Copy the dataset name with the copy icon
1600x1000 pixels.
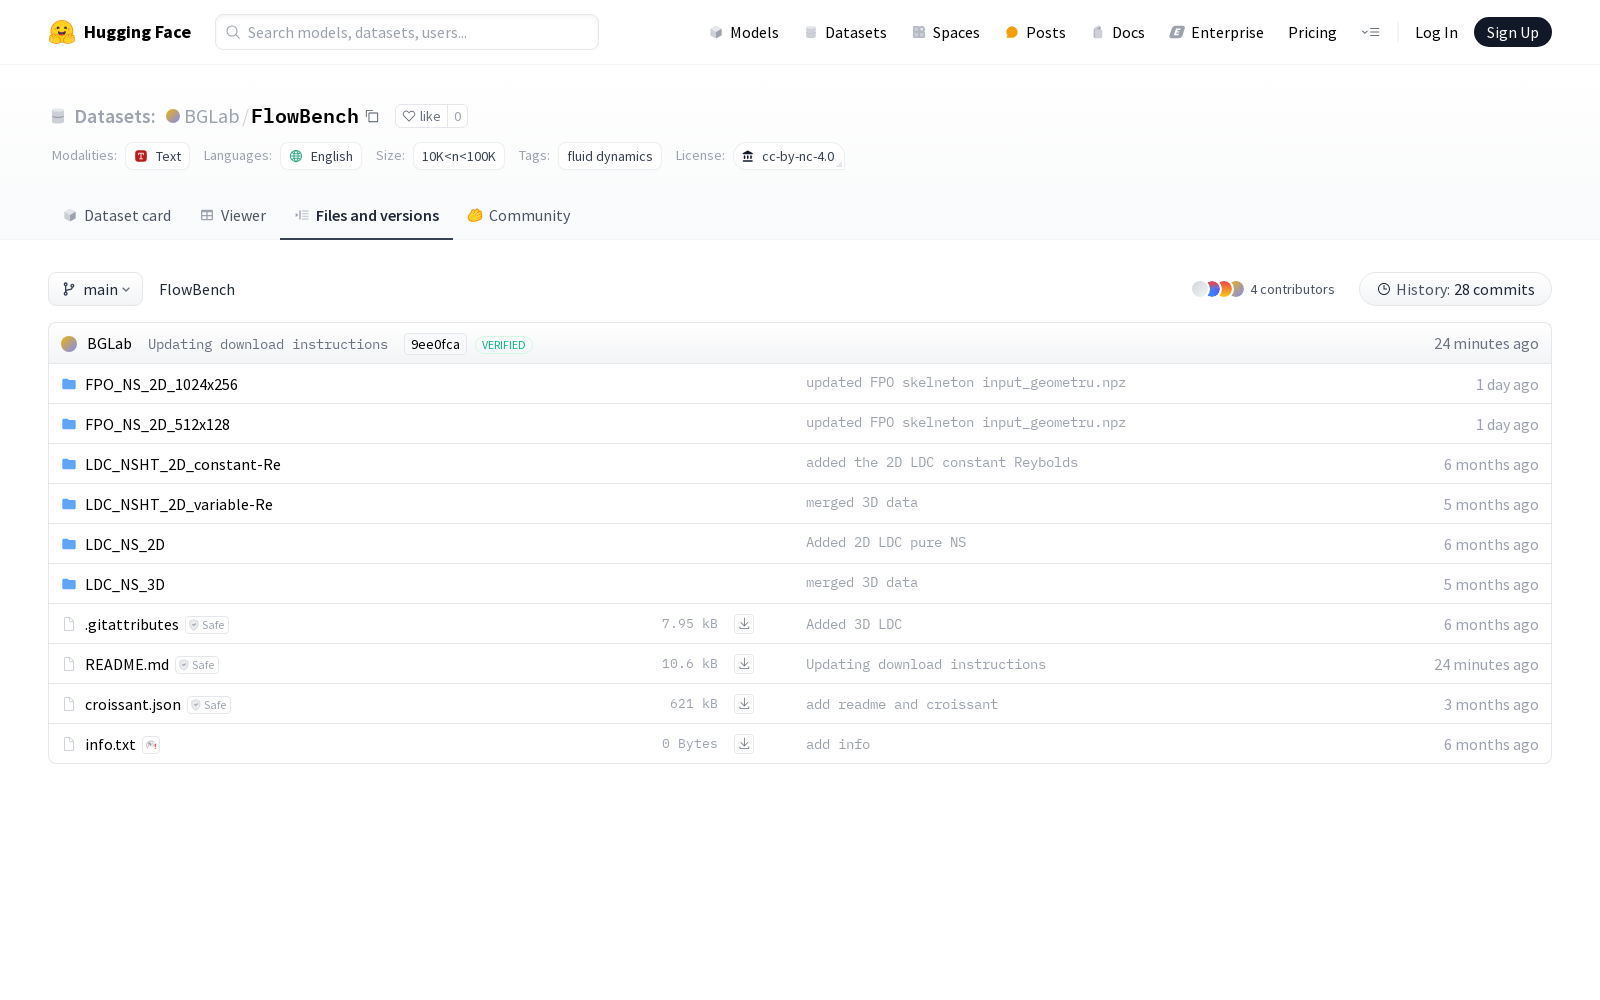click(x=372, y=116)
